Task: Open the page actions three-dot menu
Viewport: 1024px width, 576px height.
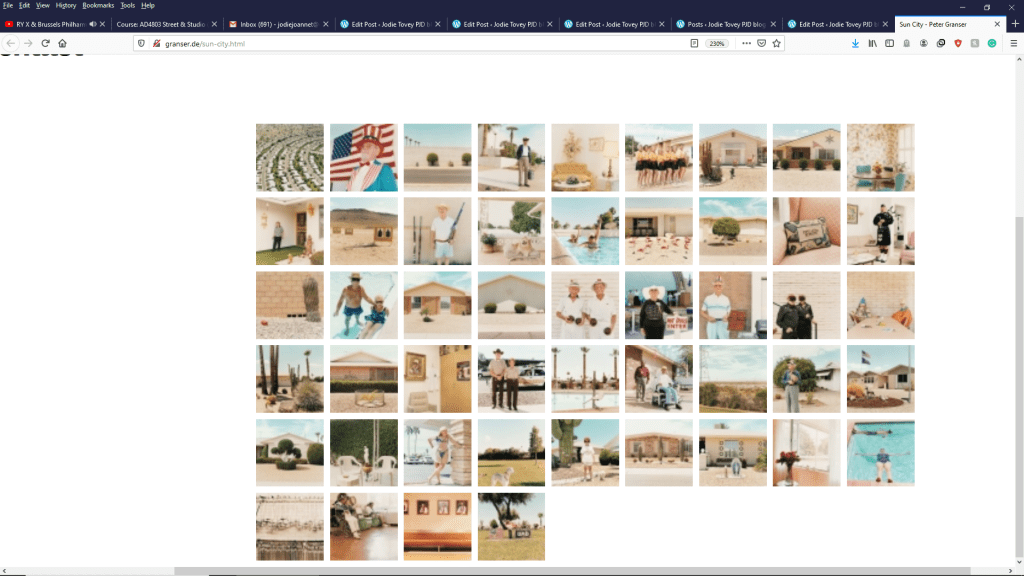Action: point(746,43)
